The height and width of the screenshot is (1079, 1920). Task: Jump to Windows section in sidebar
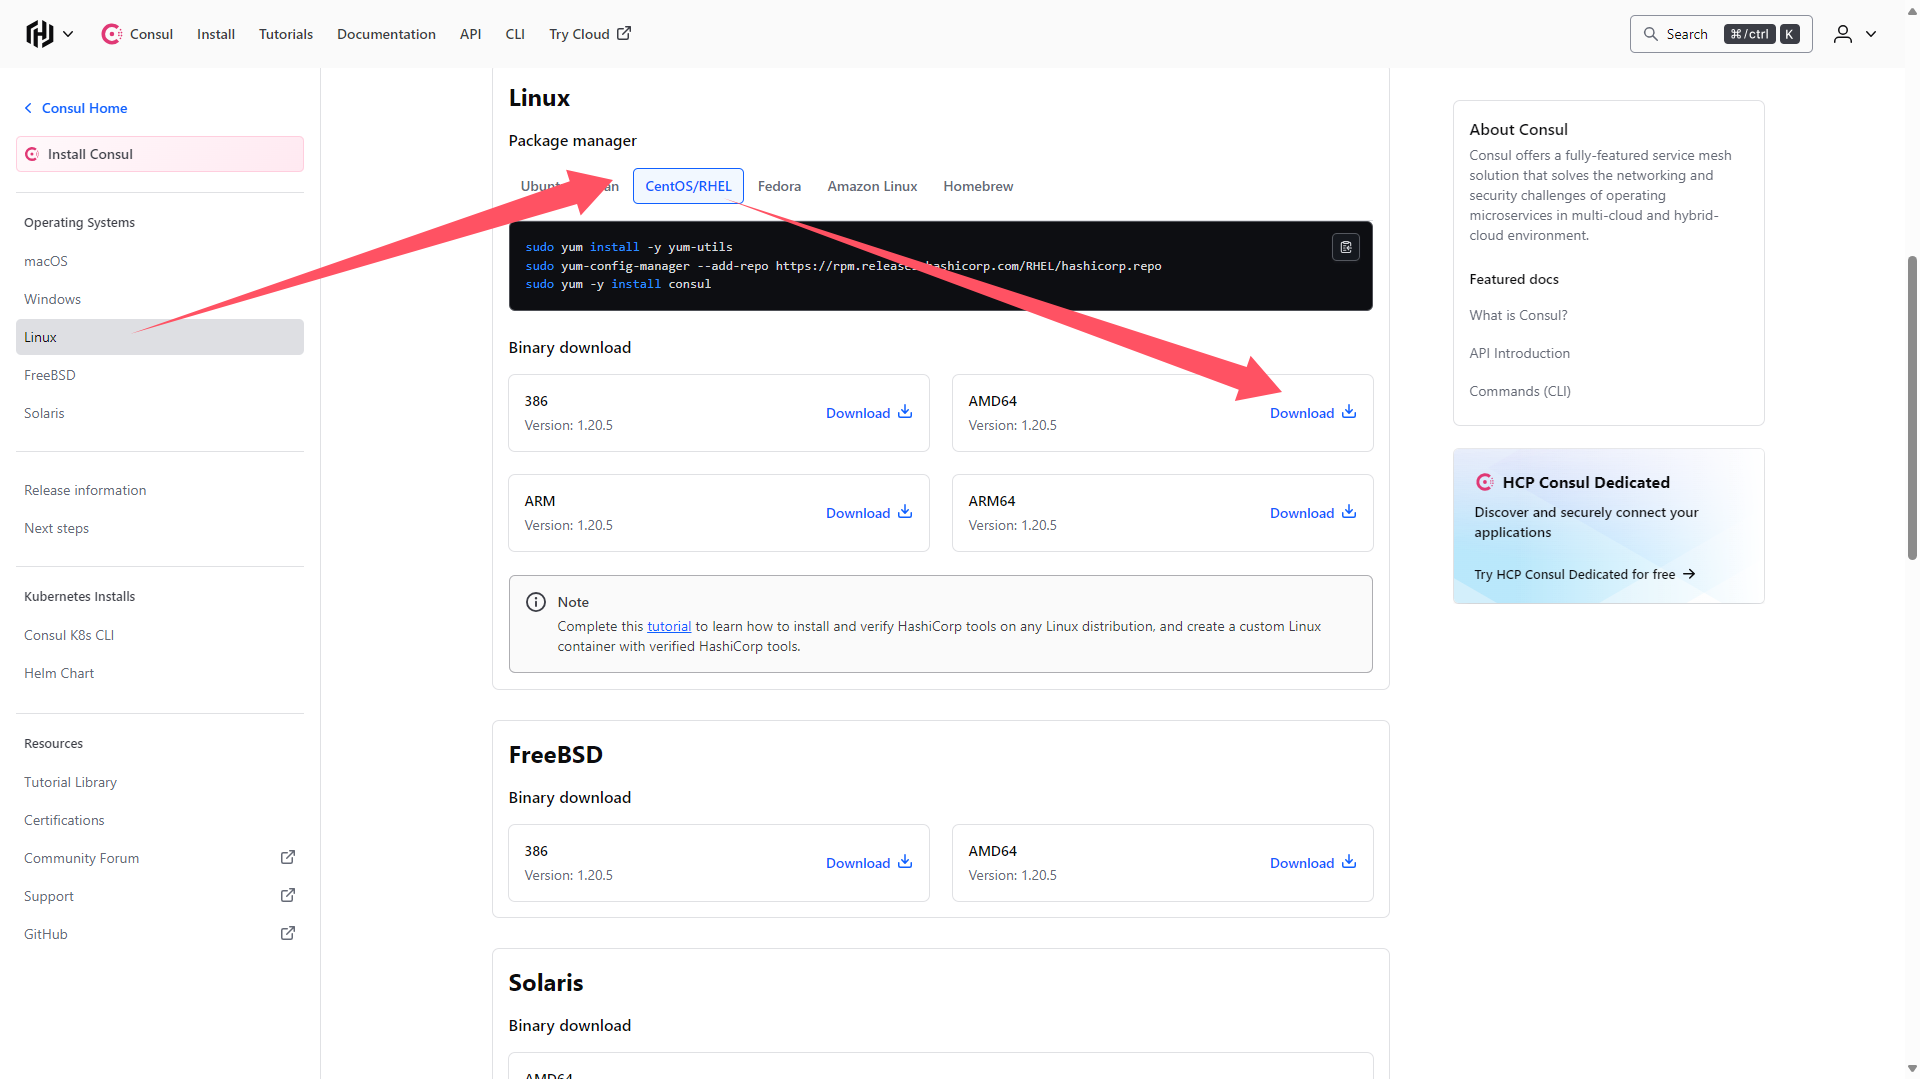click(x=52, y=299)
